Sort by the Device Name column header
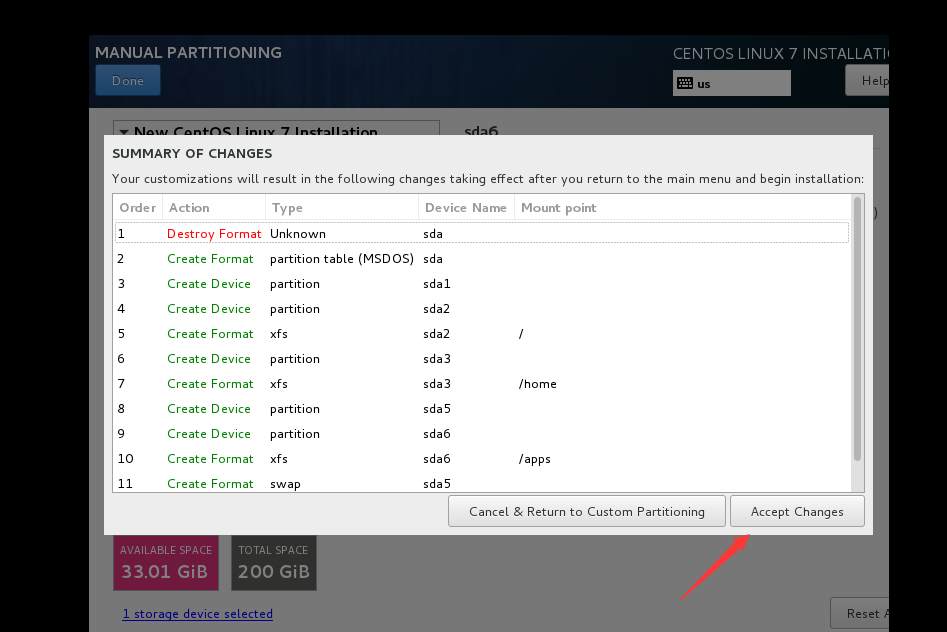Viewport: 947px width, 632px height. (466, 207)
